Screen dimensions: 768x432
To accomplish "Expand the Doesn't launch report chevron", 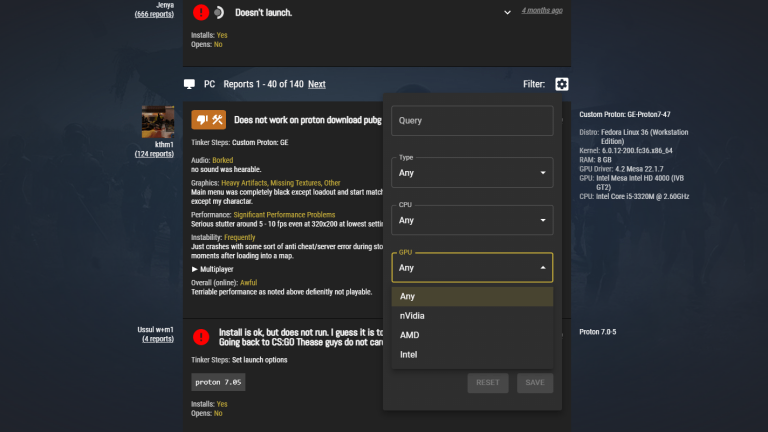I will [x=507, y=12].
